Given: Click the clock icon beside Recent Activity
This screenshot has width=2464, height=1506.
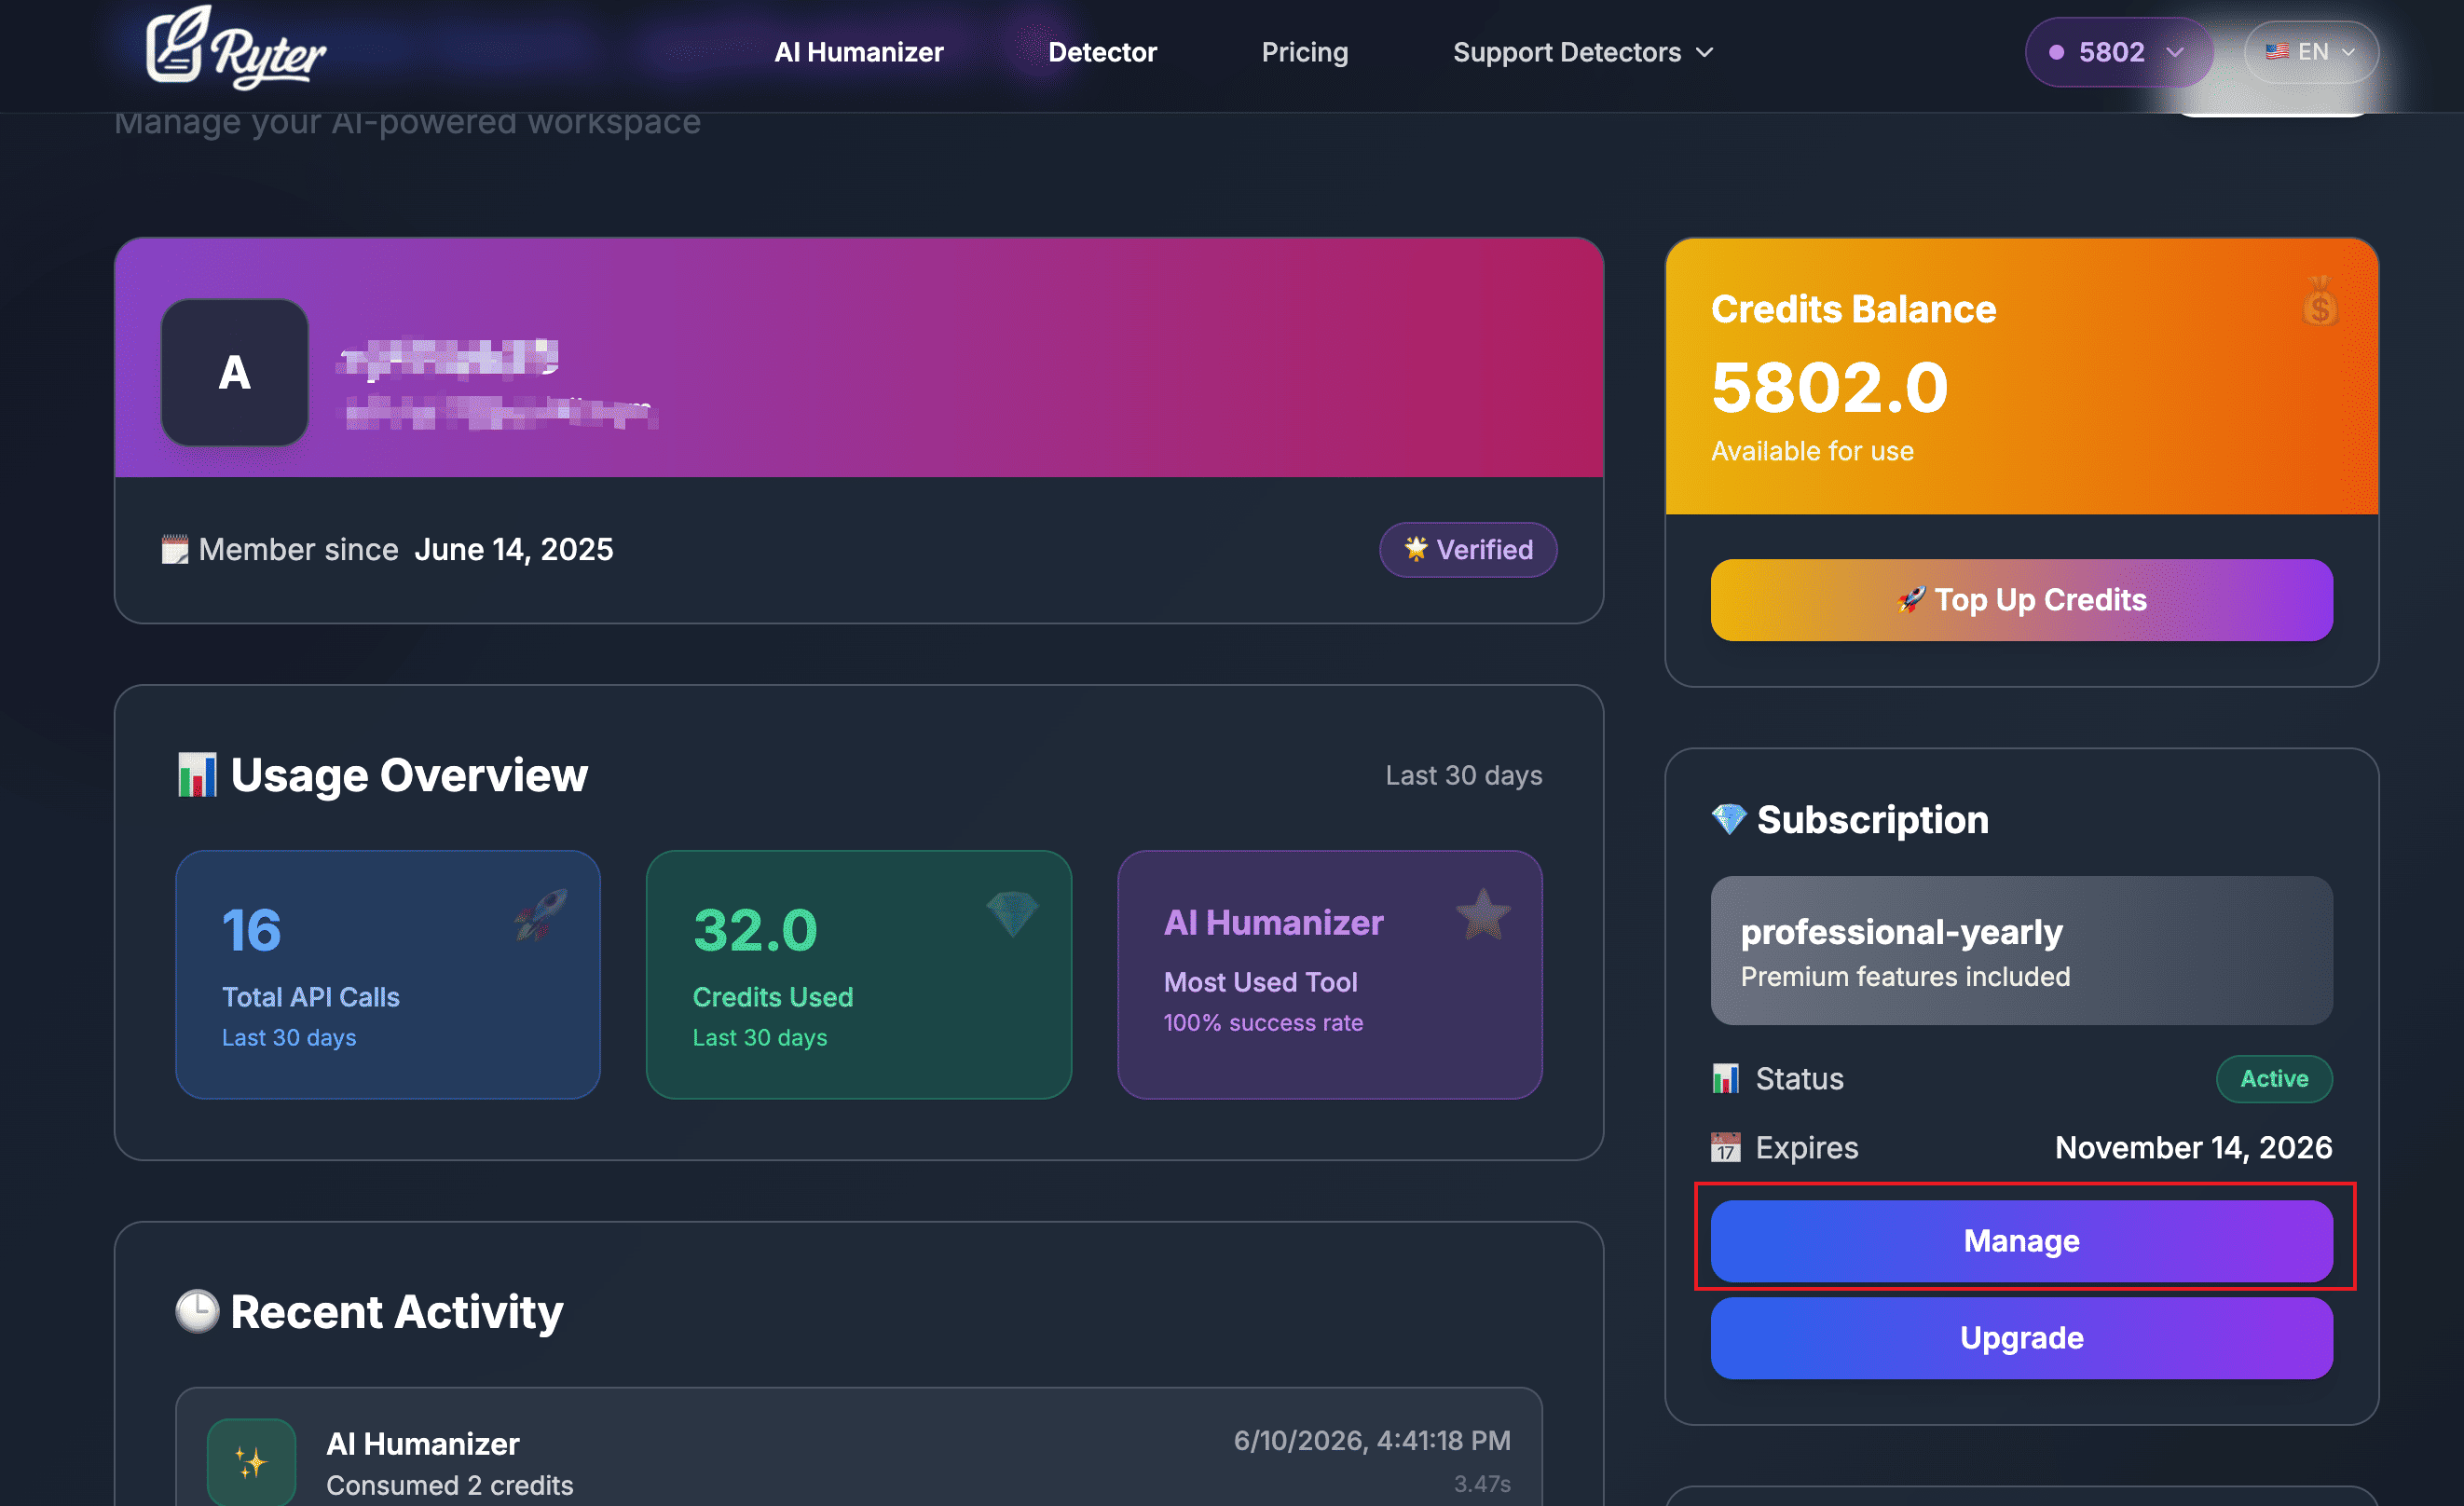Looking at the screenshot, I should tap(197, 1312).
